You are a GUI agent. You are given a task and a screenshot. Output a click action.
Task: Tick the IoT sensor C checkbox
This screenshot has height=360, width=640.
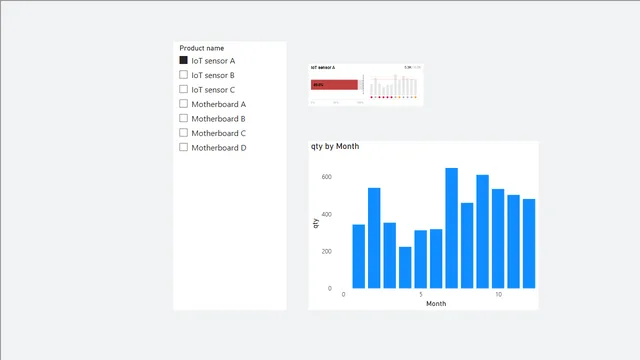184,89
